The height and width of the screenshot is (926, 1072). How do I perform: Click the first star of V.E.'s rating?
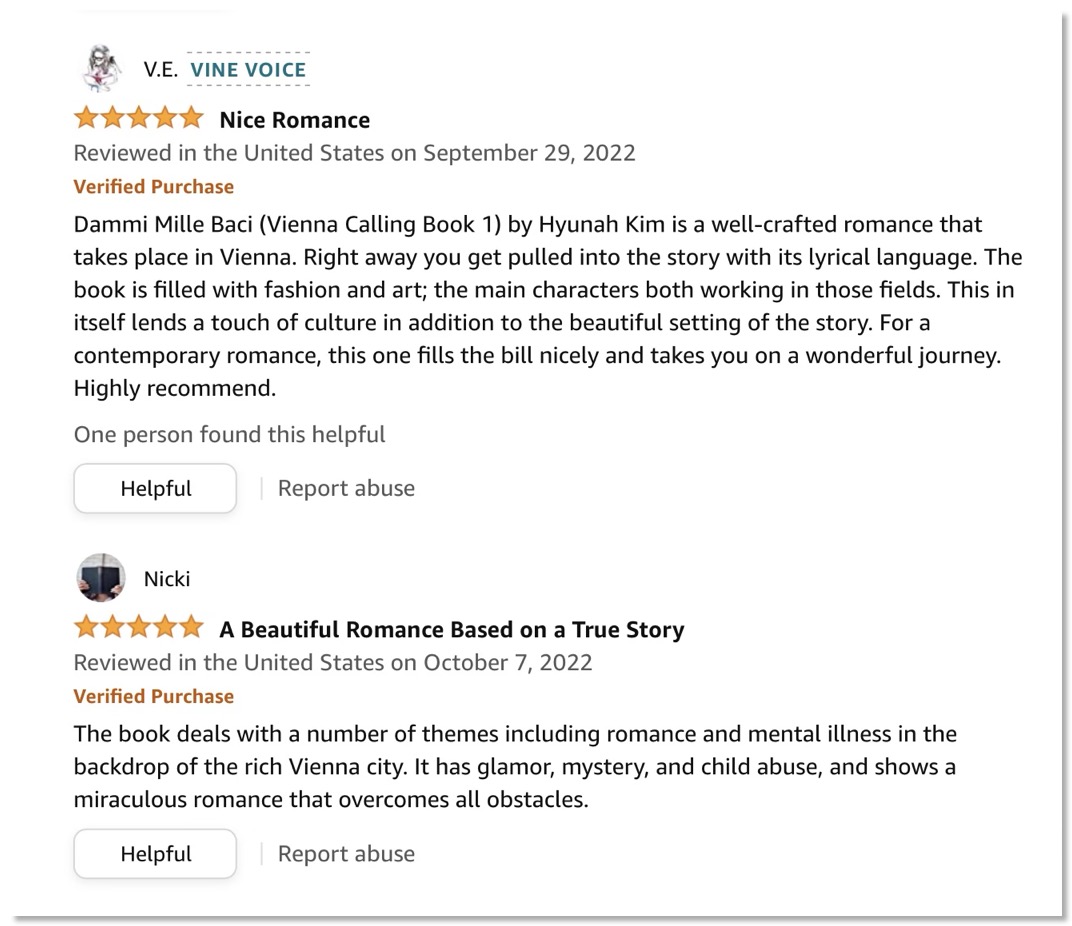click(86, 118)
